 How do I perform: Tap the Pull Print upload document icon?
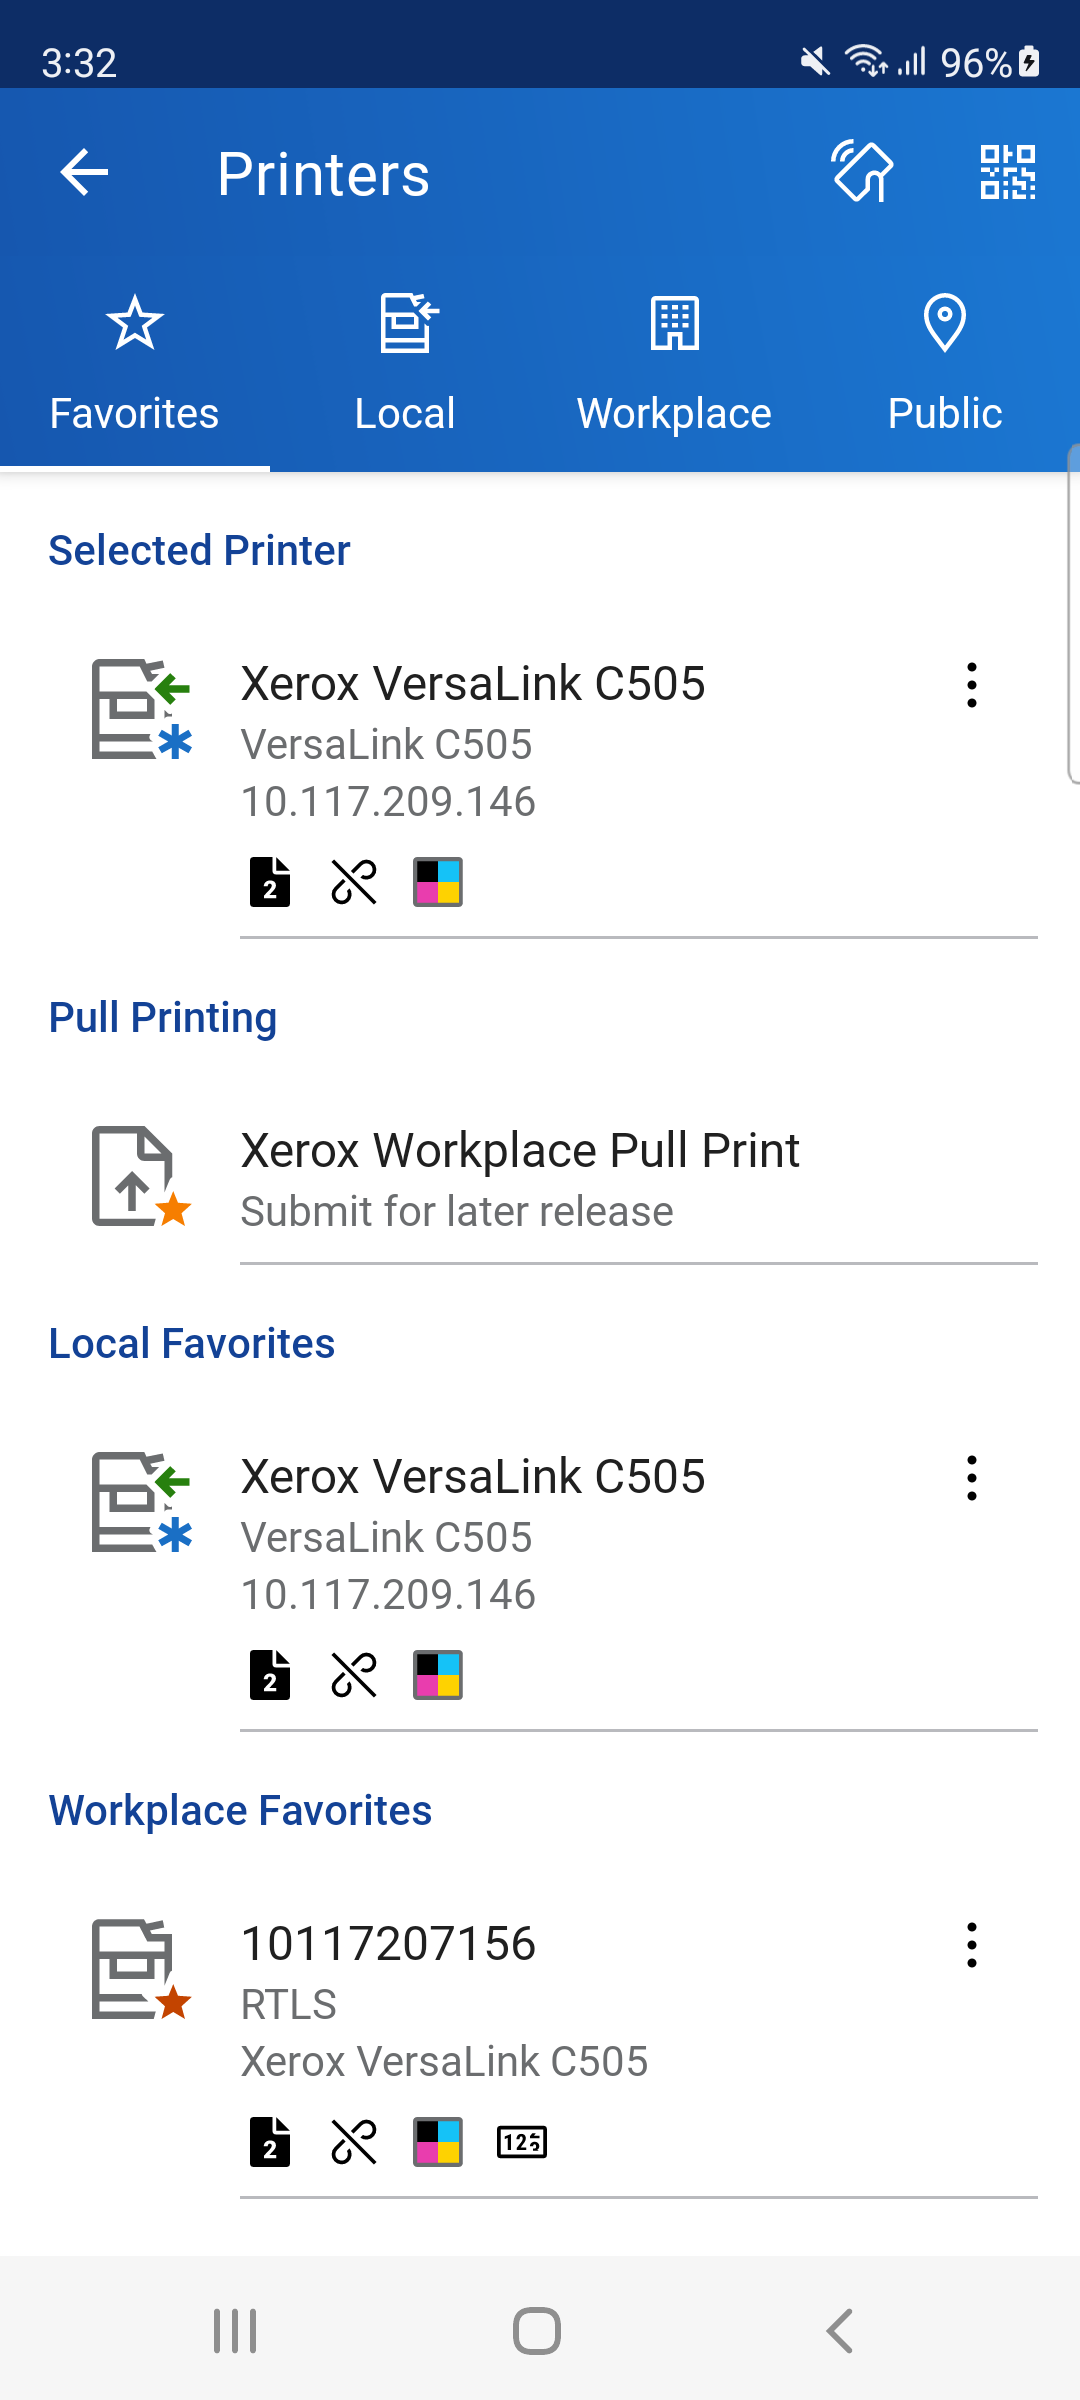click(x=141, y=1176)
